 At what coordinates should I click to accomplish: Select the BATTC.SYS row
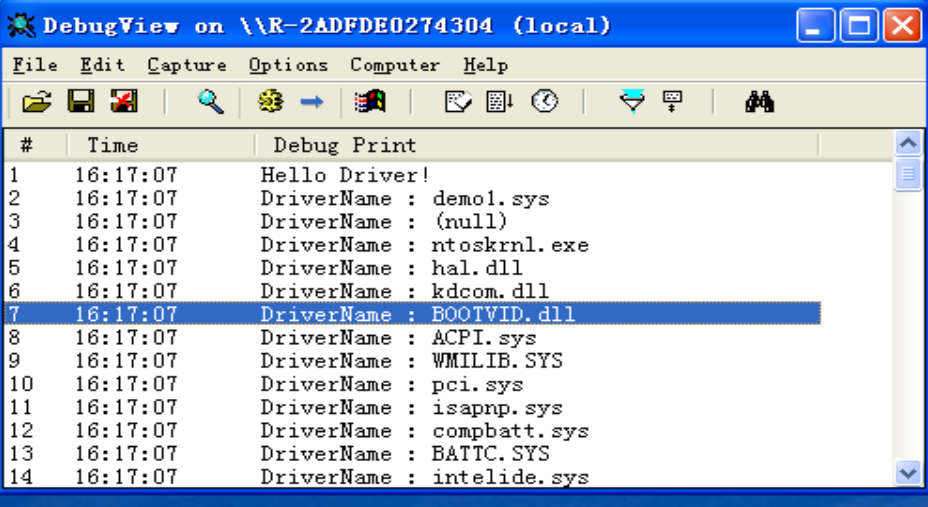coord(413,453)
